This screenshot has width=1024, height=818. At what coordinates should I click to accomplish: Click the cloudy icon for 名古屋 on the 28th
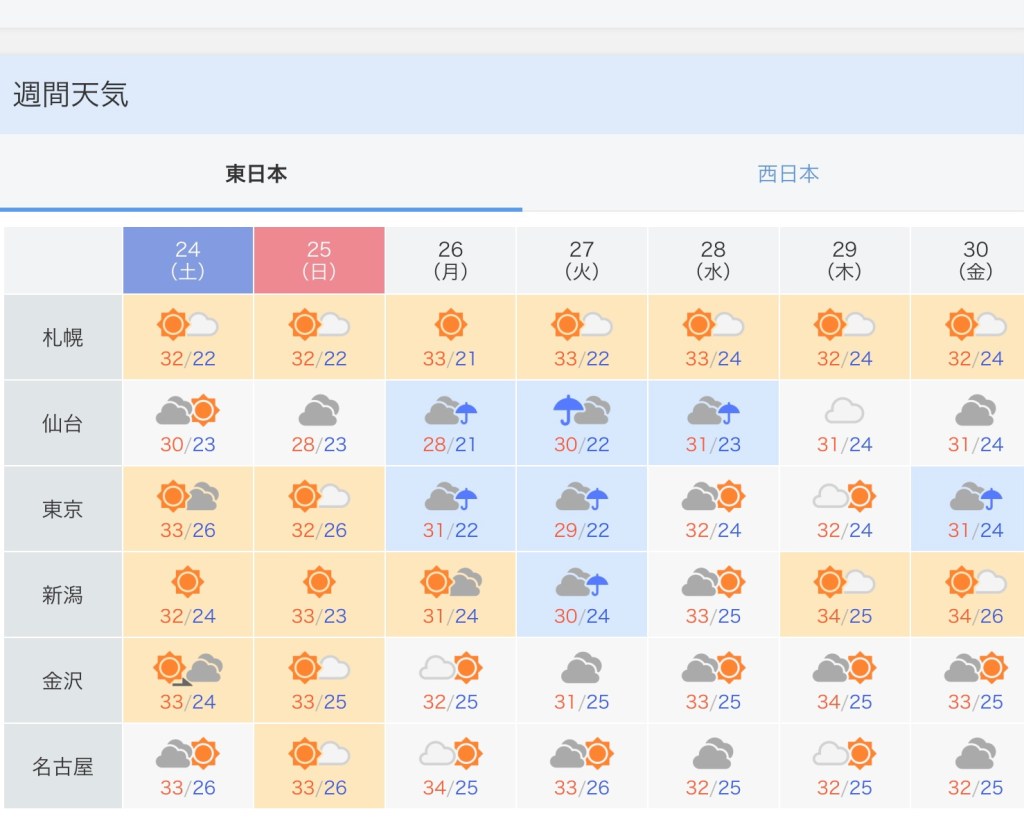[x=712, y=753]
